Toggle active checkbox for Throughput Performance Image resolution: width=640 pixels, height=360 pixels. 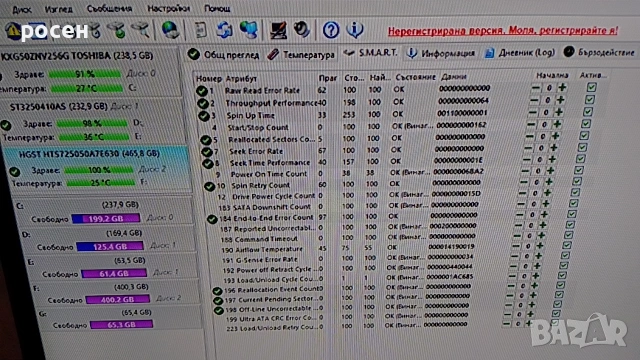click(589, 99)
